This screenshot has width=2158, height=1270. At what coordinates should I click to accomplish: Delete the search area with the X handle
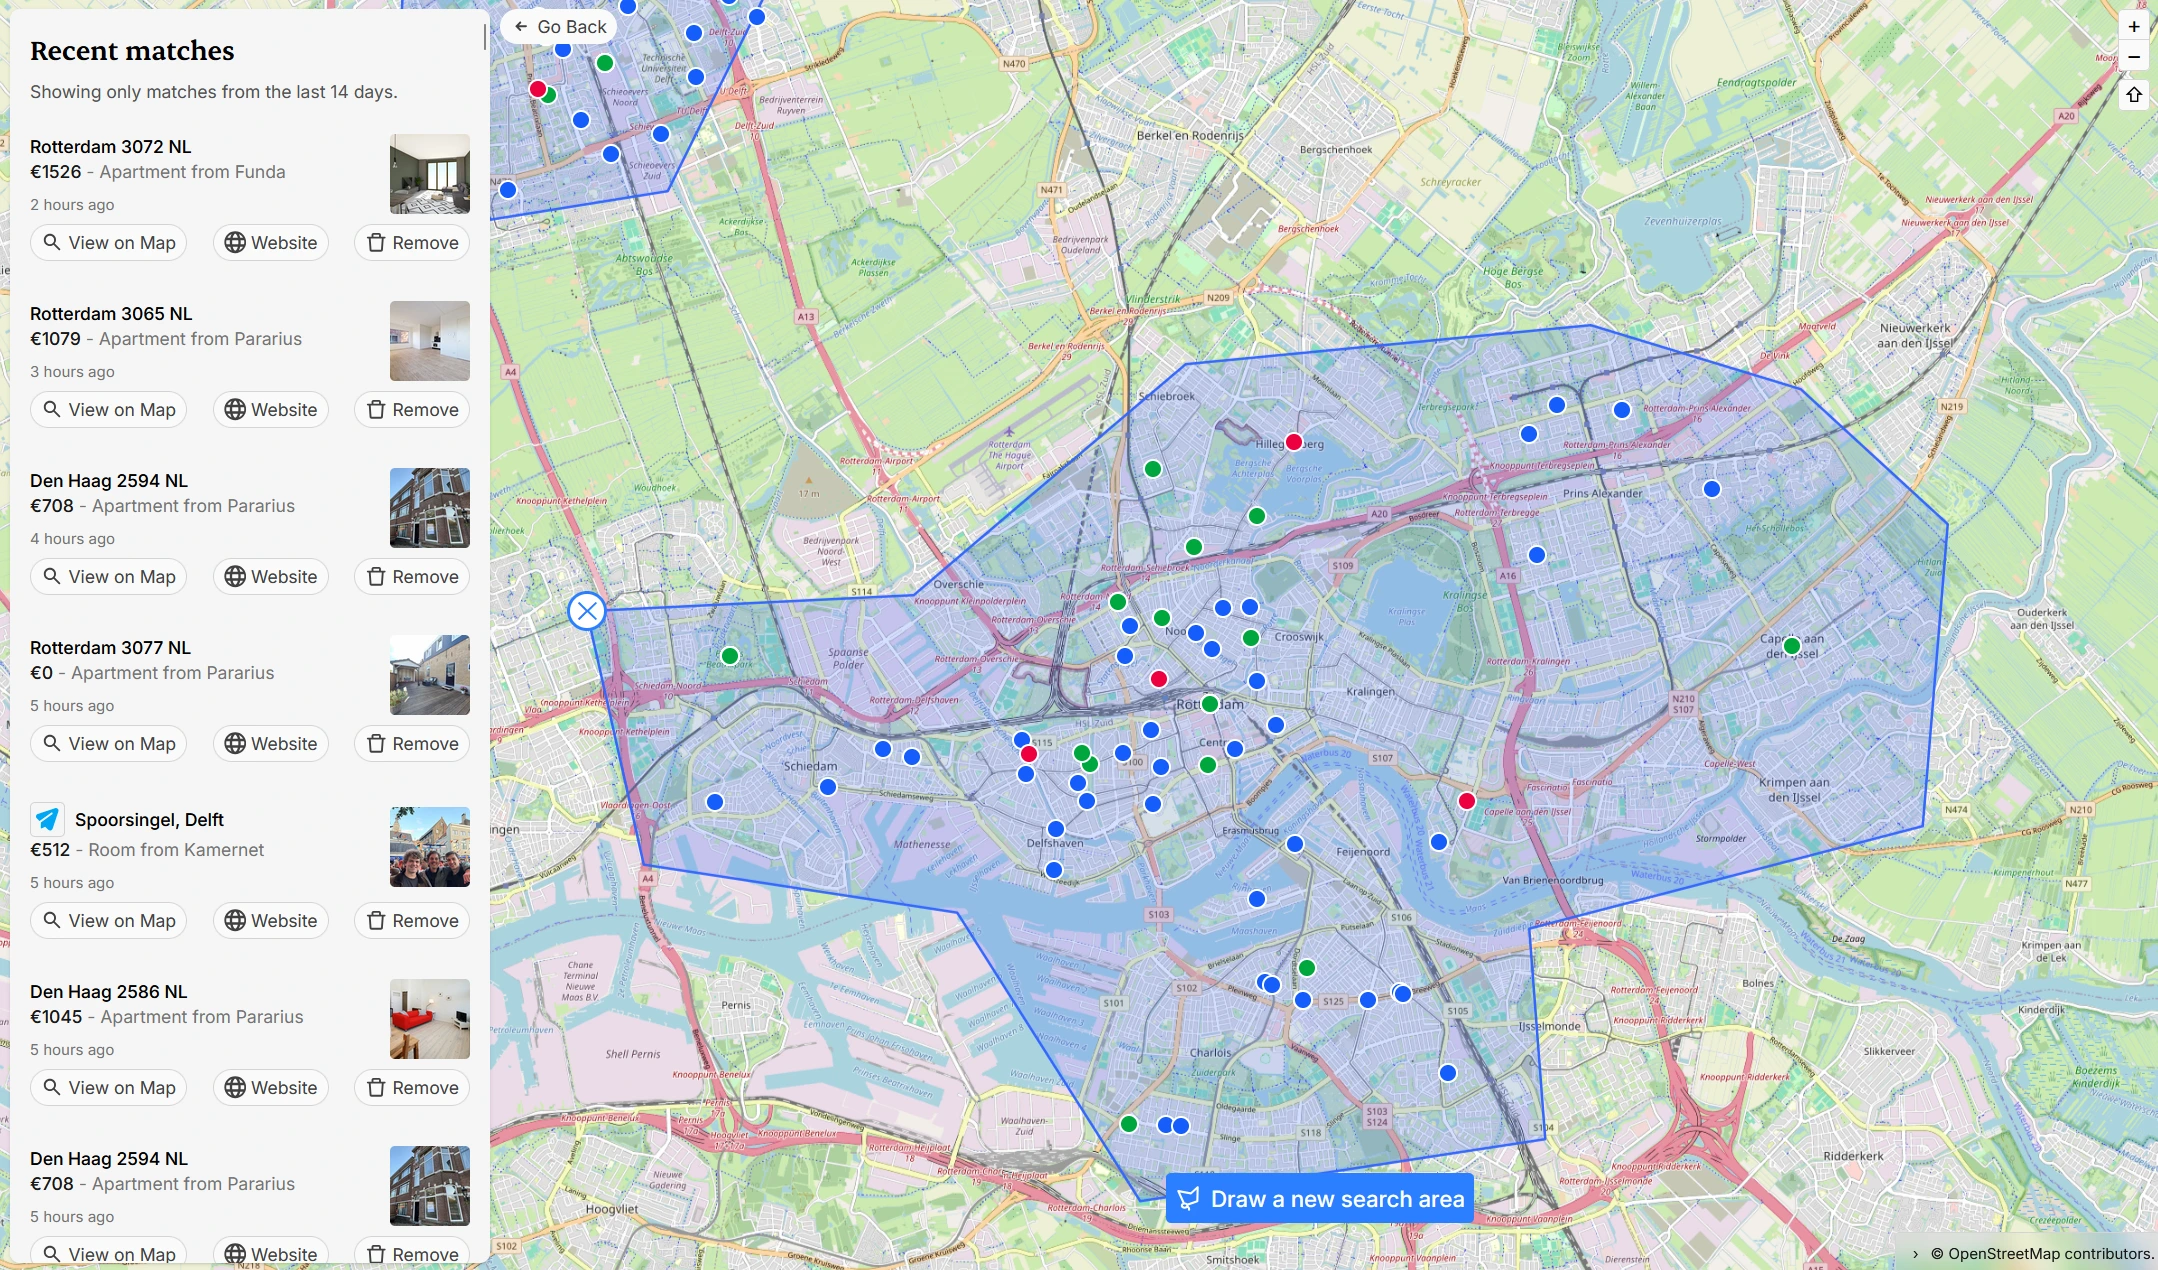pyautogui.click(x=587, y=611)
